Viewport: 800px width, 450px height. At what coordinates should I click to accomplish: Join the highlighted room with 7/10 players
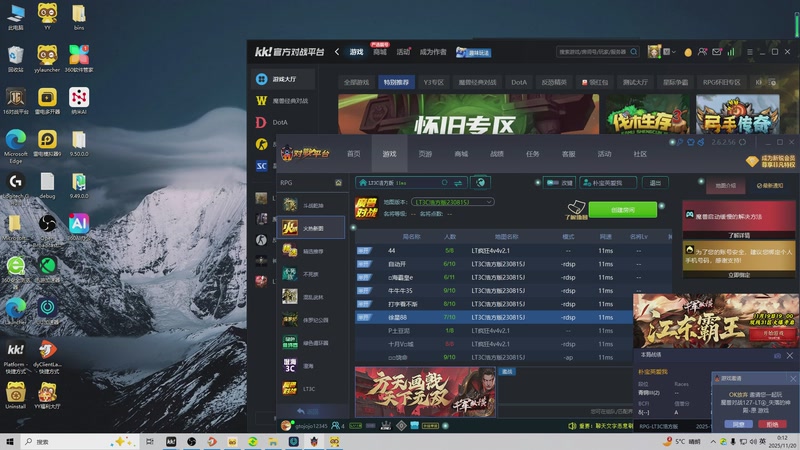click(494, 317)
